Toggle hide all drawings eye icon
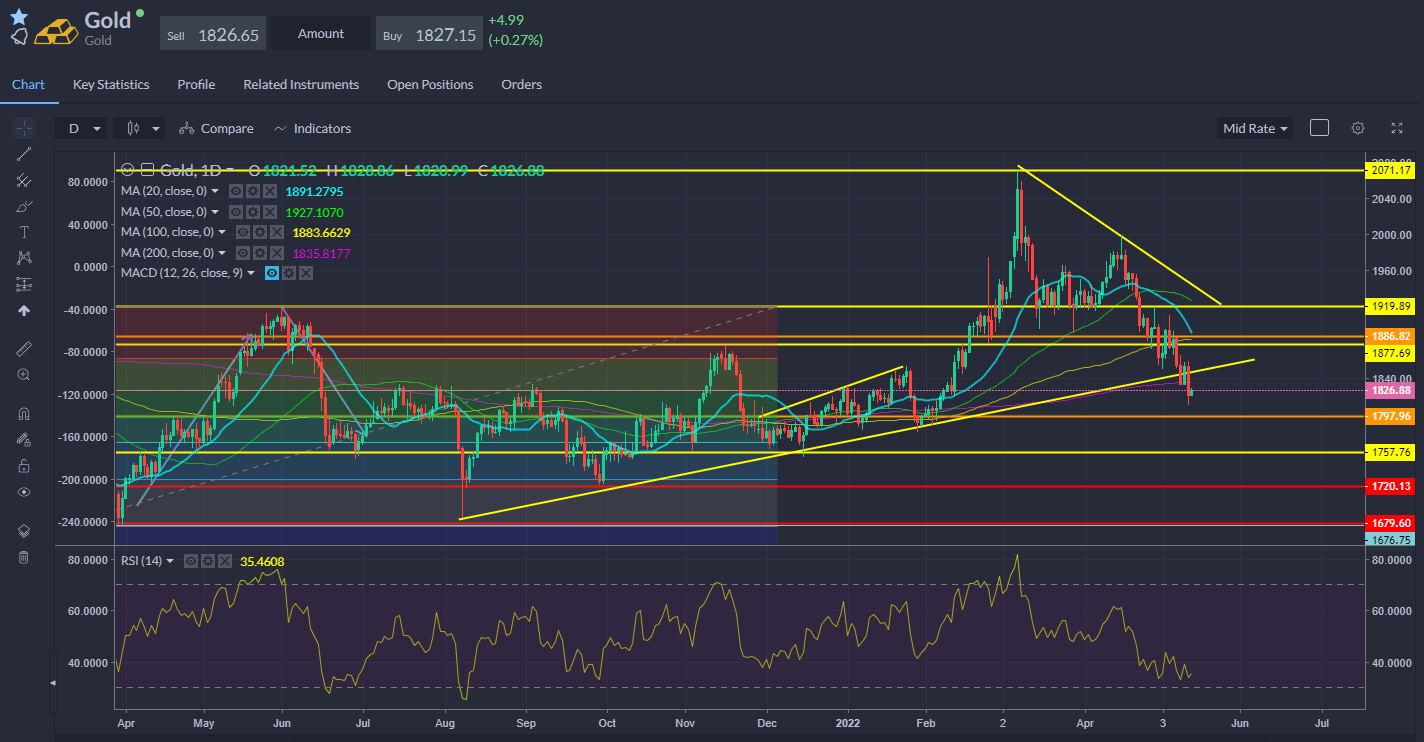 pos(24,491)
